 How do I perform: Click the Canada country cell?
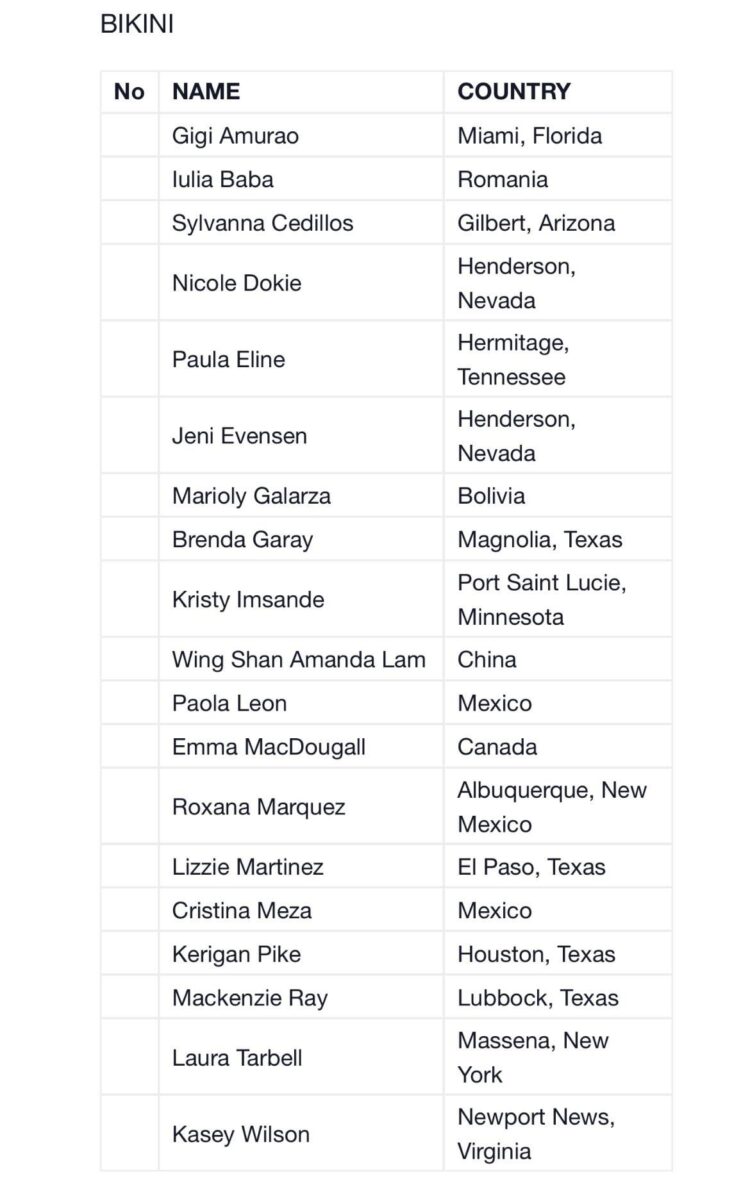coord(497,747)
